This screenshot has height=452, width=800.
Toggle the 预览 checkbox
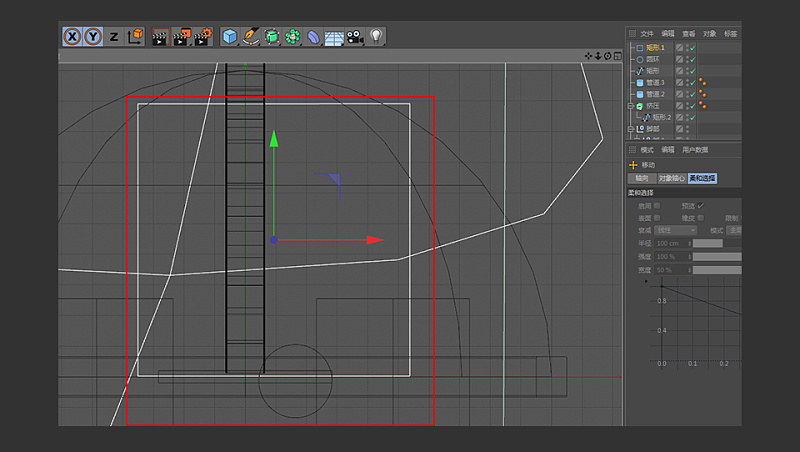pyautogui.click(x=701, y=205)
